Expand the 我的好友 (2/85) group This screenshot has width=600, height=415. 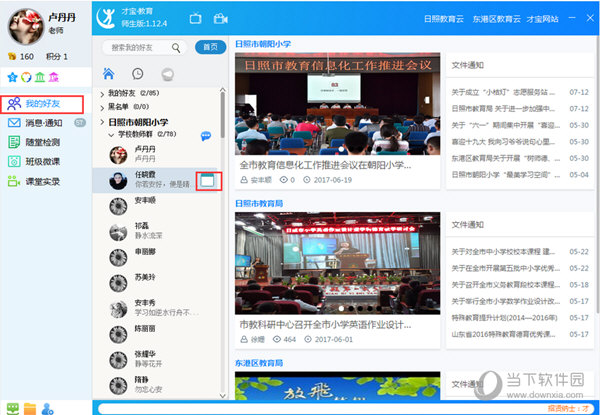pyautogui.click(x=102, y=94)
